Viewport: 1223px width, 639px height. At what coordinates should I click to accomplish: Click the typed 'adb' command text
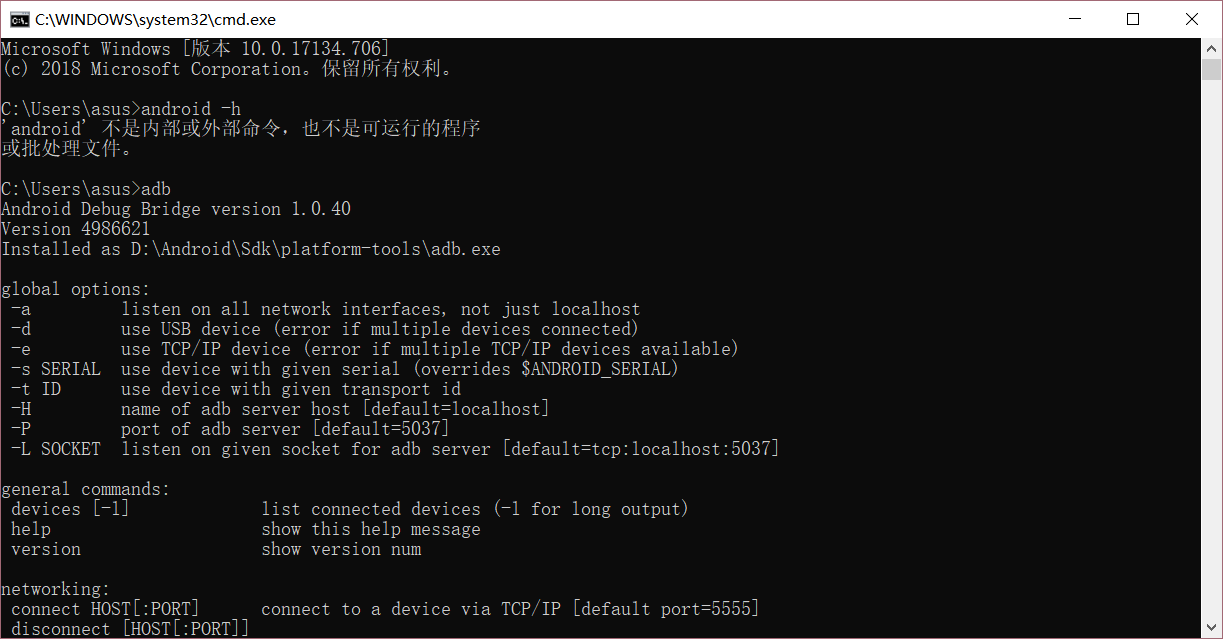tap(156, 189)
